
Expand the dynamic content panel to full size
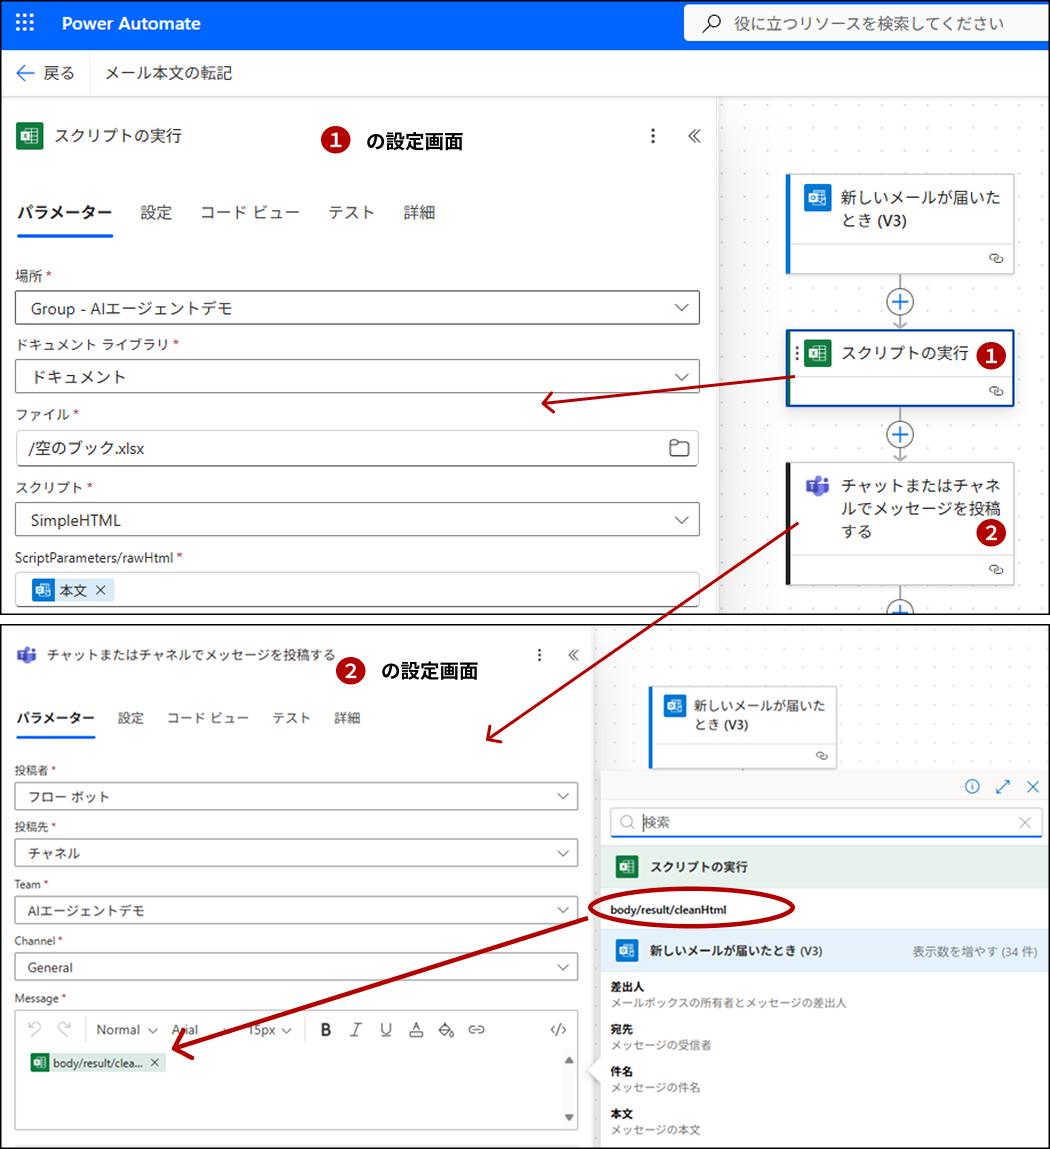[1003, 787]
